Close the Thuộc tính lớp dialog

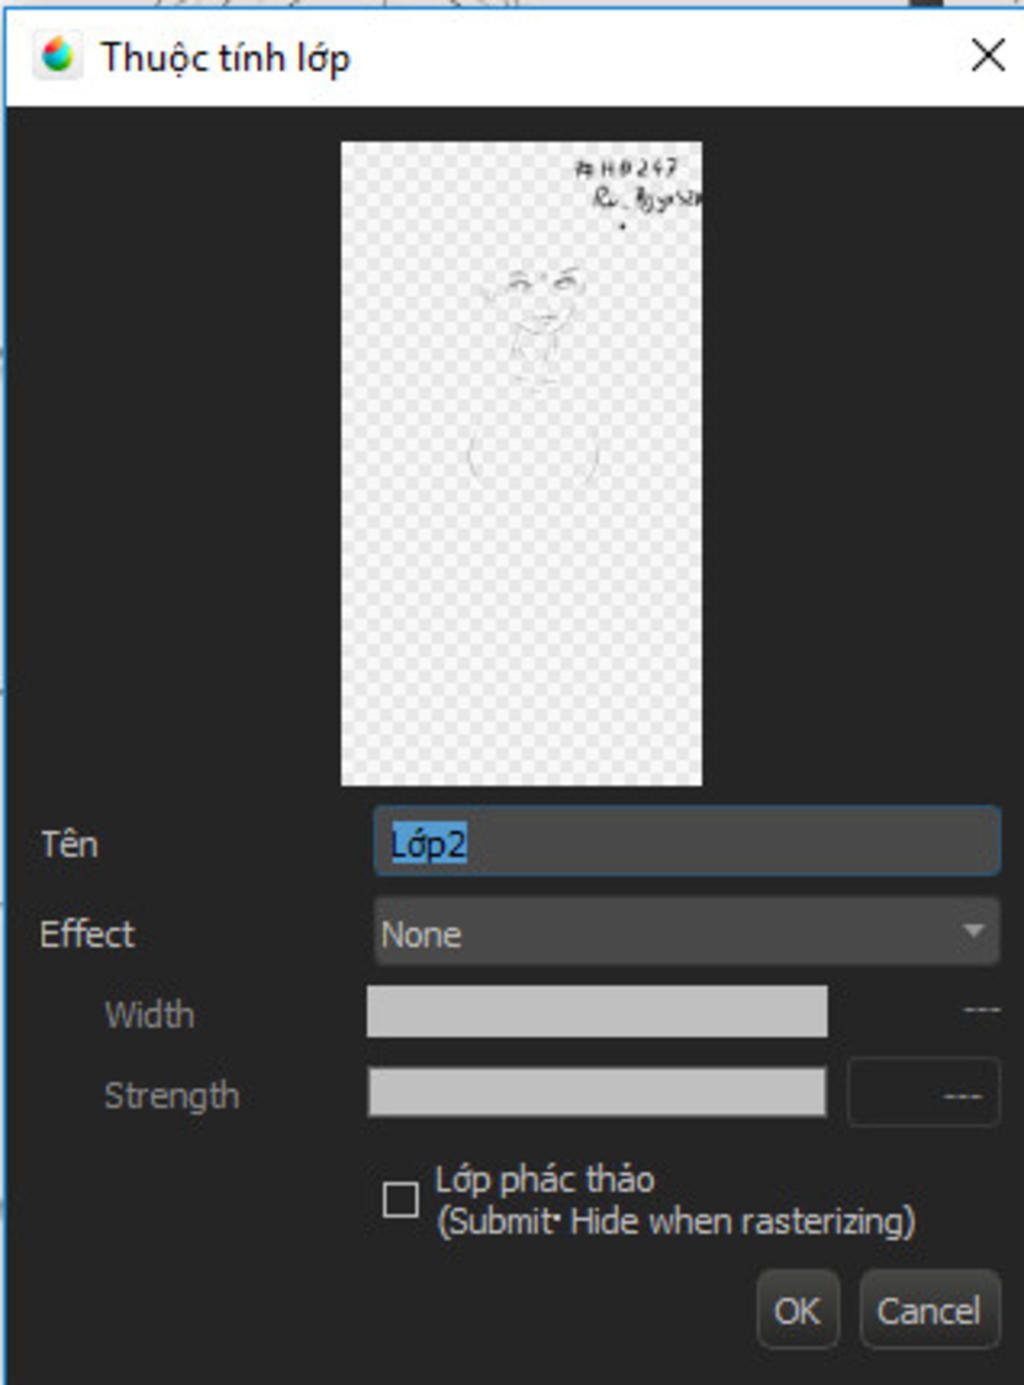tap(987, 55)
